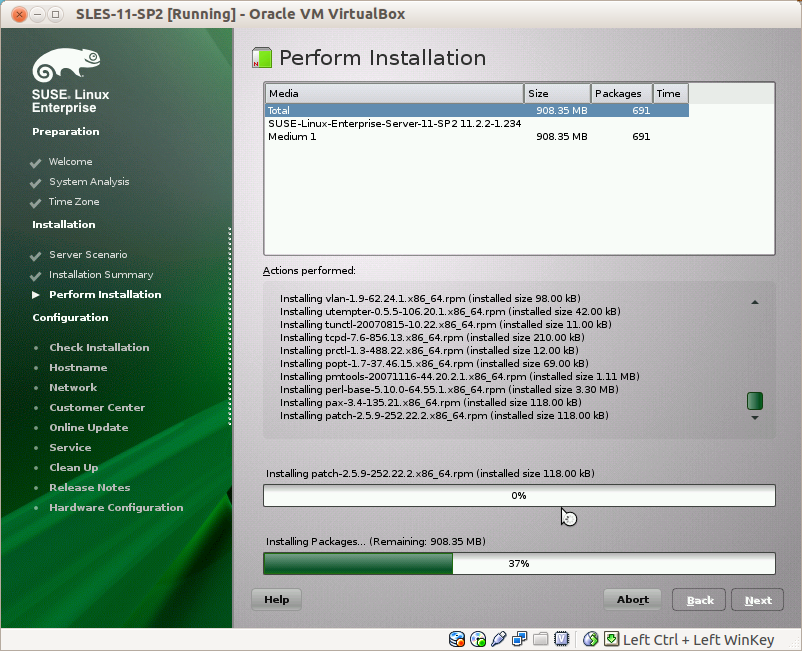The image size is (802, 651).
Task: Click the optical disc status icon
Action: [478, 639]
